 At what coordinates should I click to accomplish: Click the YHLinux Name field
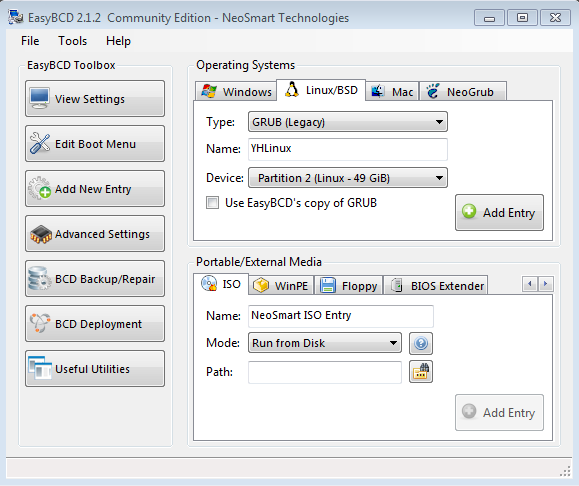(347, 149)
